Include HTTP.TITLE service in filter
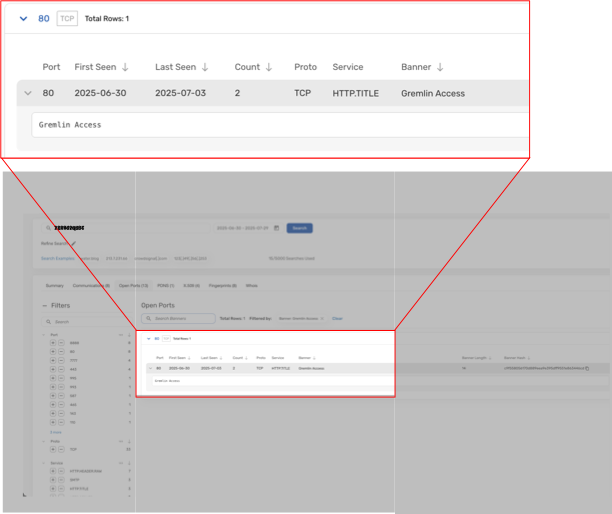Screen dimensions: 612x514 pos(53,489)
